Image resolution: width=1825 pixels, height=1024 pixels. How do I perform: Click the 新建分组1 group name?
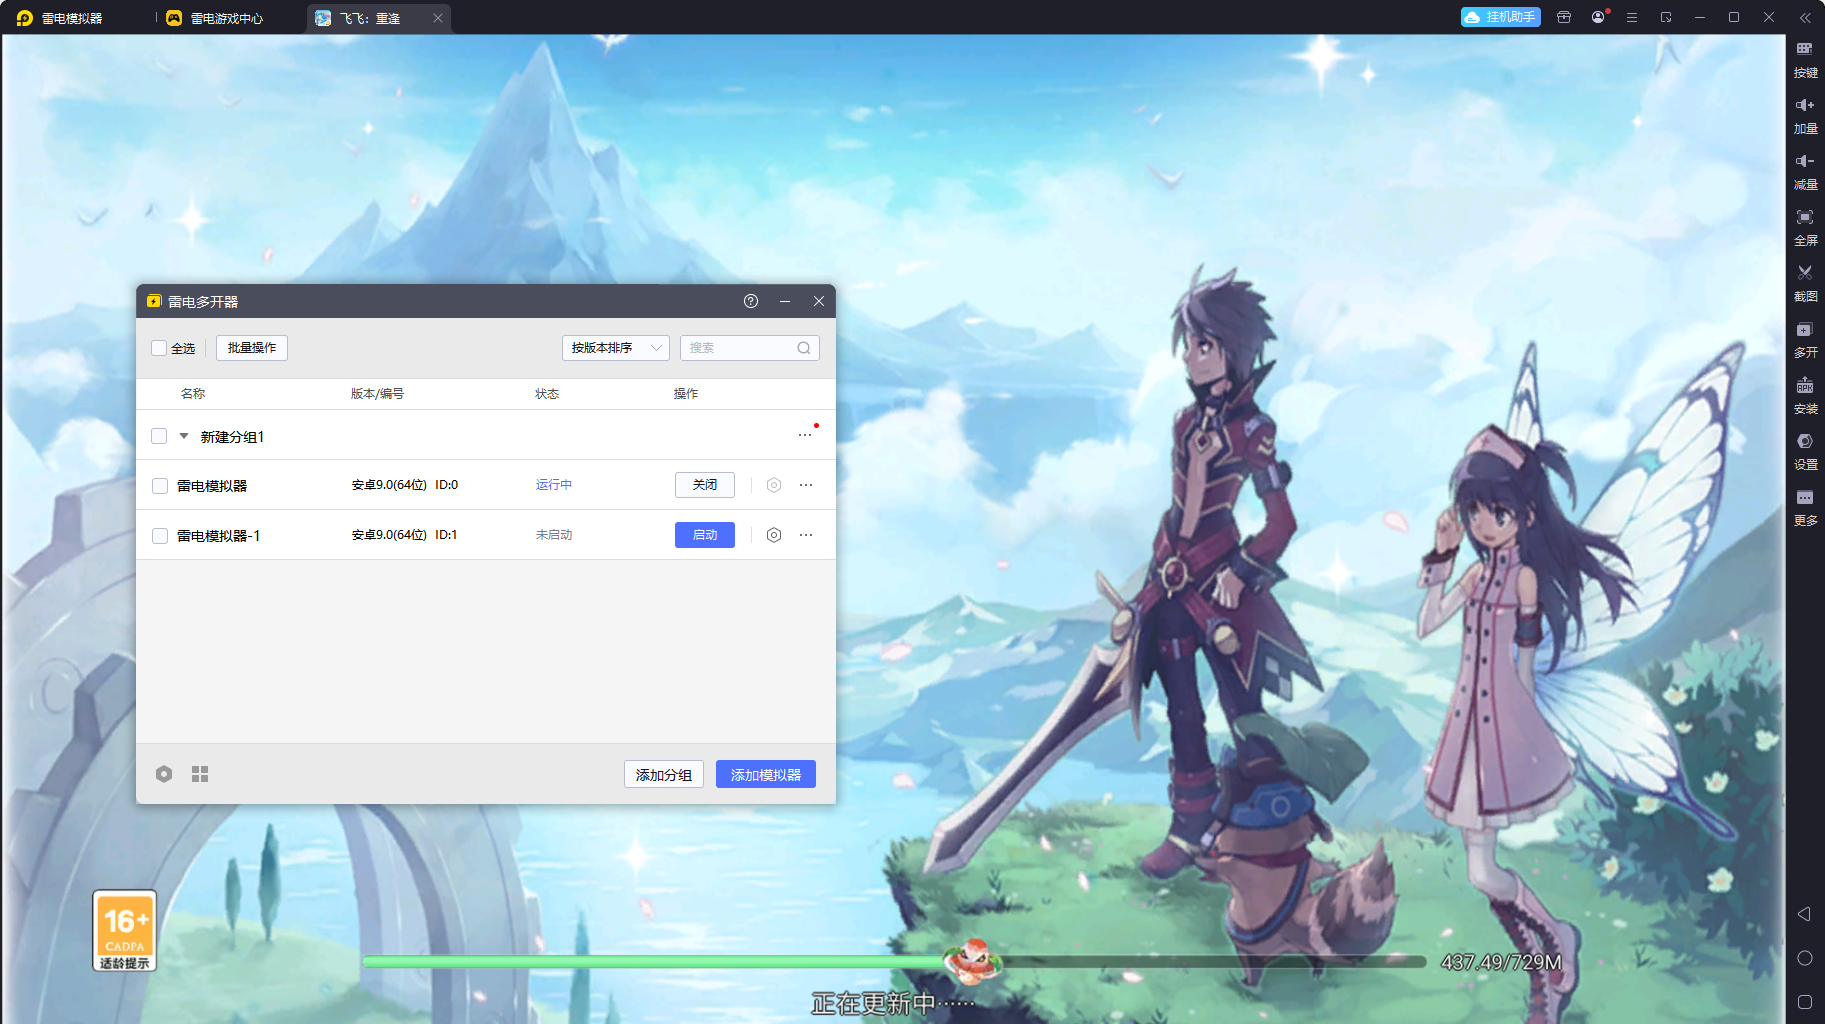point(233,437)
